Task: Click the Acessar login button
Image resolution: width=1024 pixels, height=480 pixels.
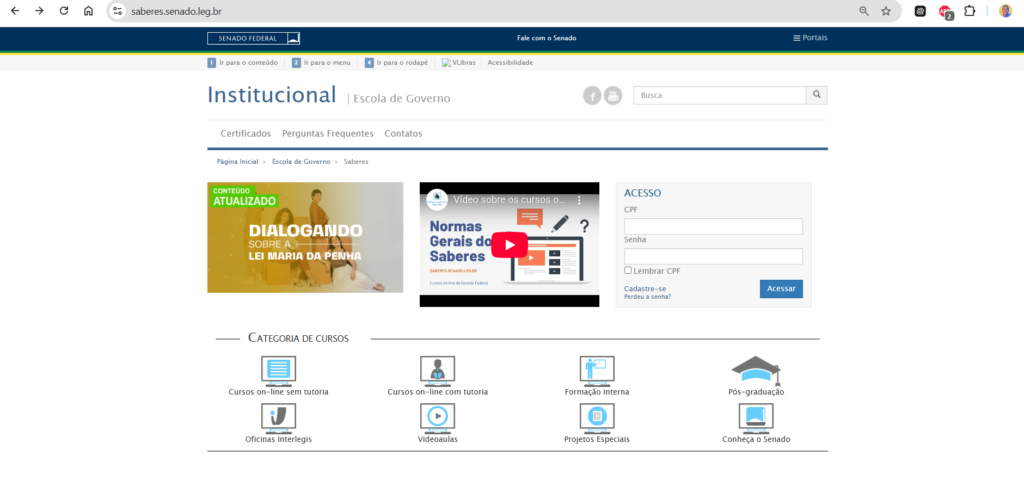Action: pyautogui.click(x=781, y=289)
